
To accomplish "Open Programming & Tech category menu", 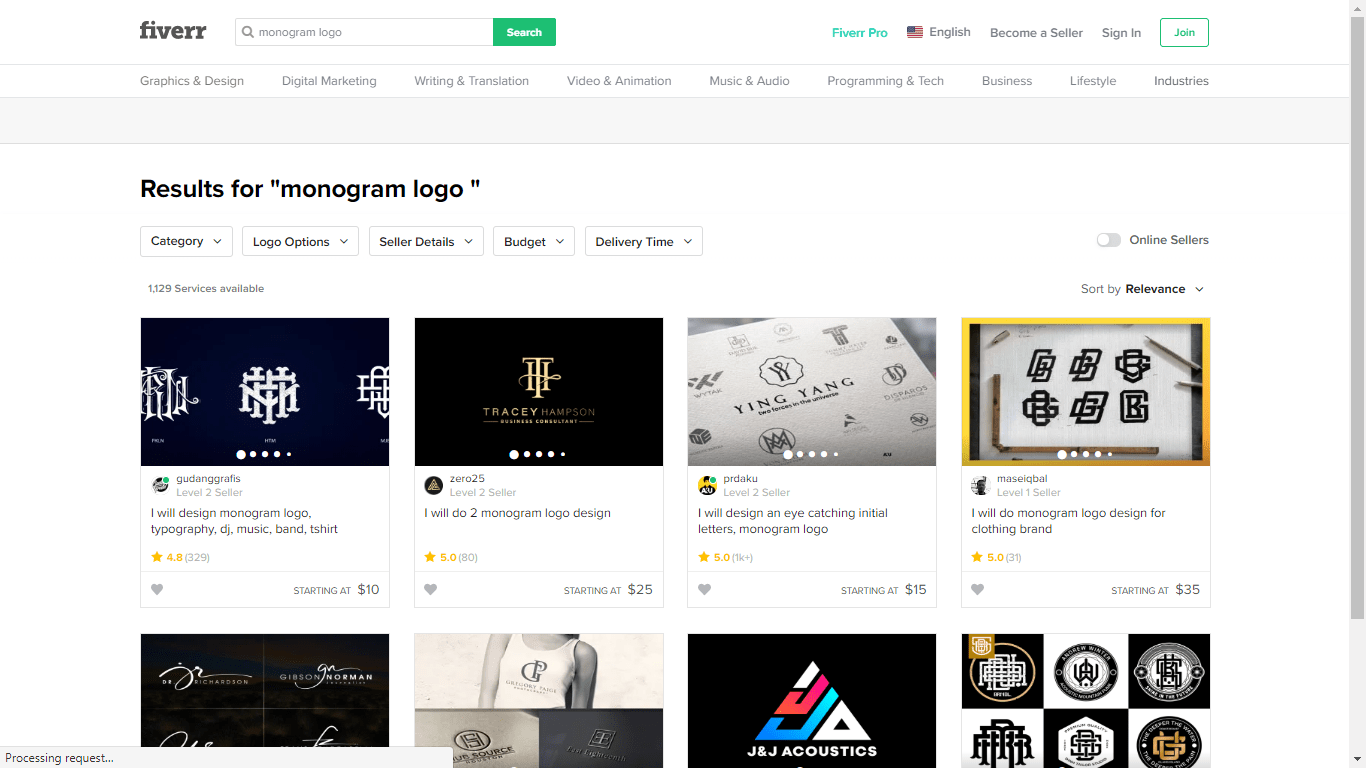I will point(885,81).
